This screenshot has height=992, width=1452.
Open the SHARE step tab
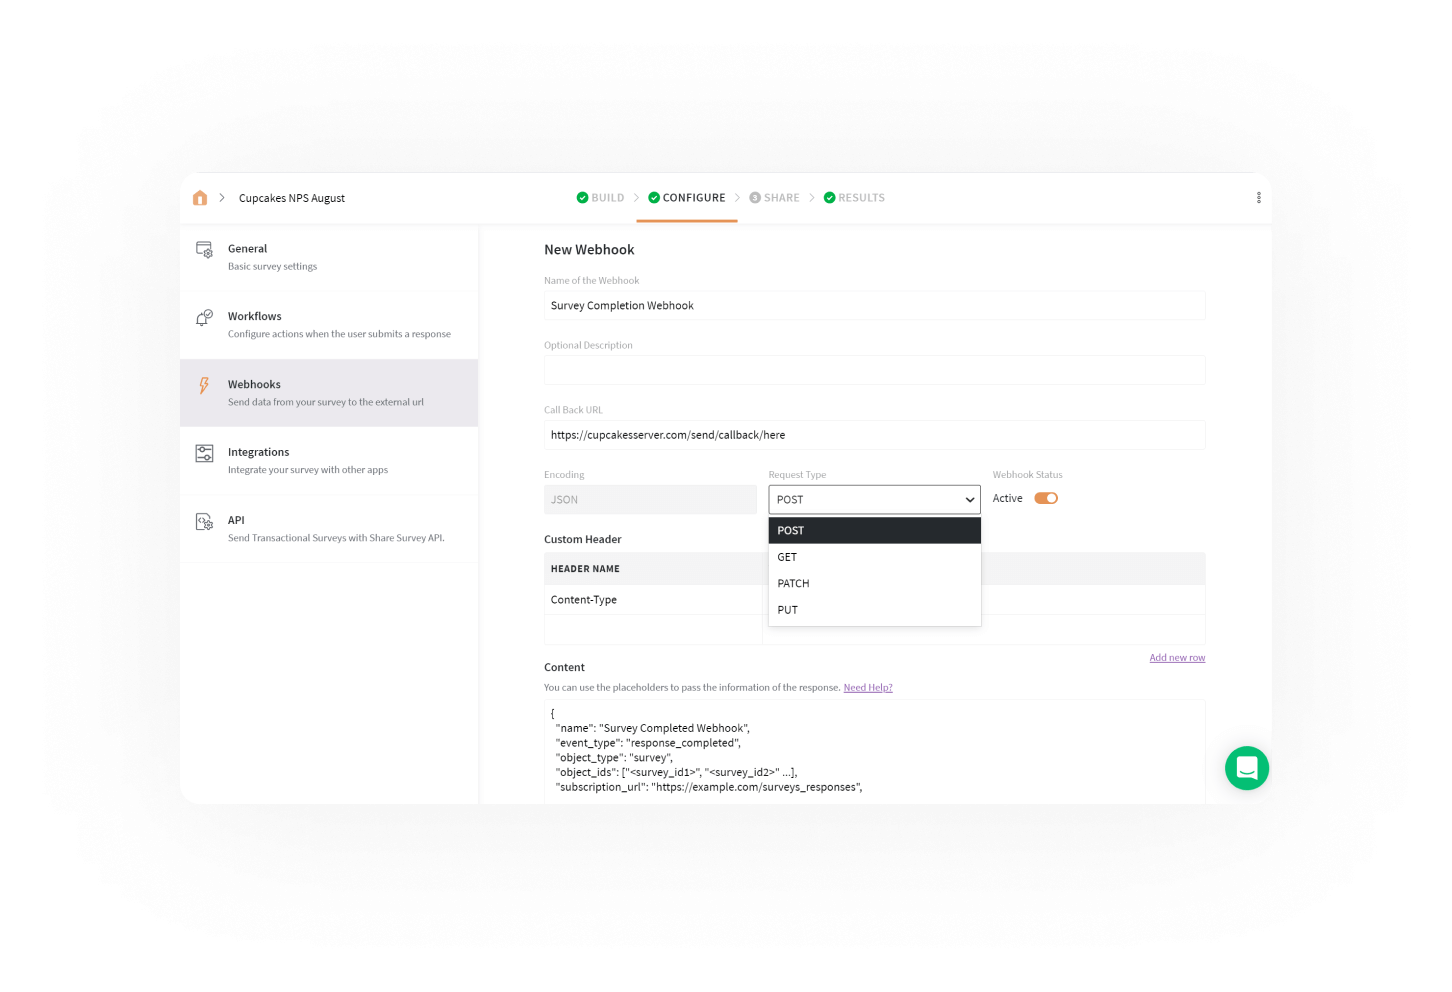click(x=775, y=198)
